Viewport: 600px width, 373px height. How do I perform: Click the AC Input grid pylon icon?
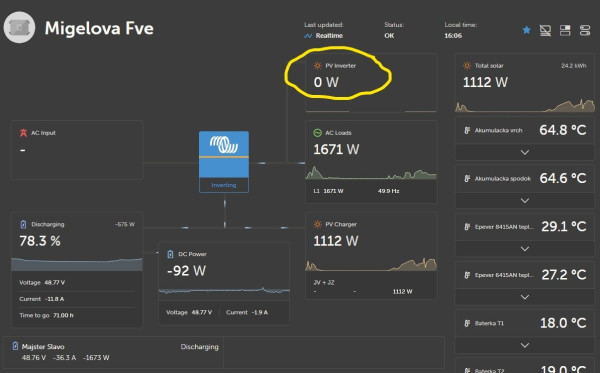(x=23, y=133)
